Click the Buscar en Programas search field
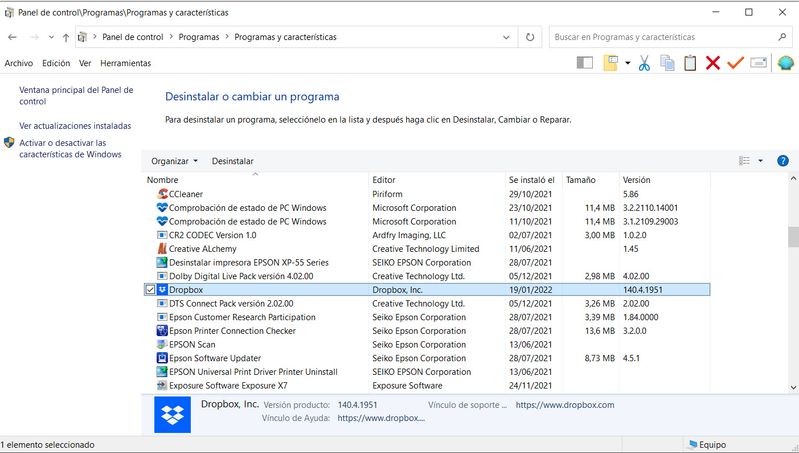 660,37
